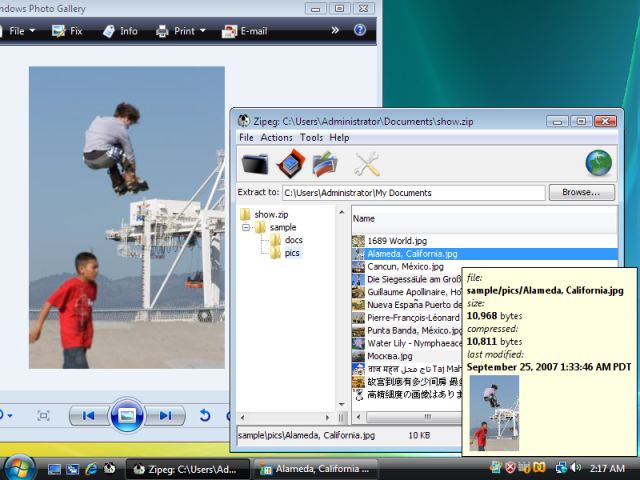Click the displayed photo in Photo Gallery
This screenshot has width=640, height=480.
[x=127, y=218]
